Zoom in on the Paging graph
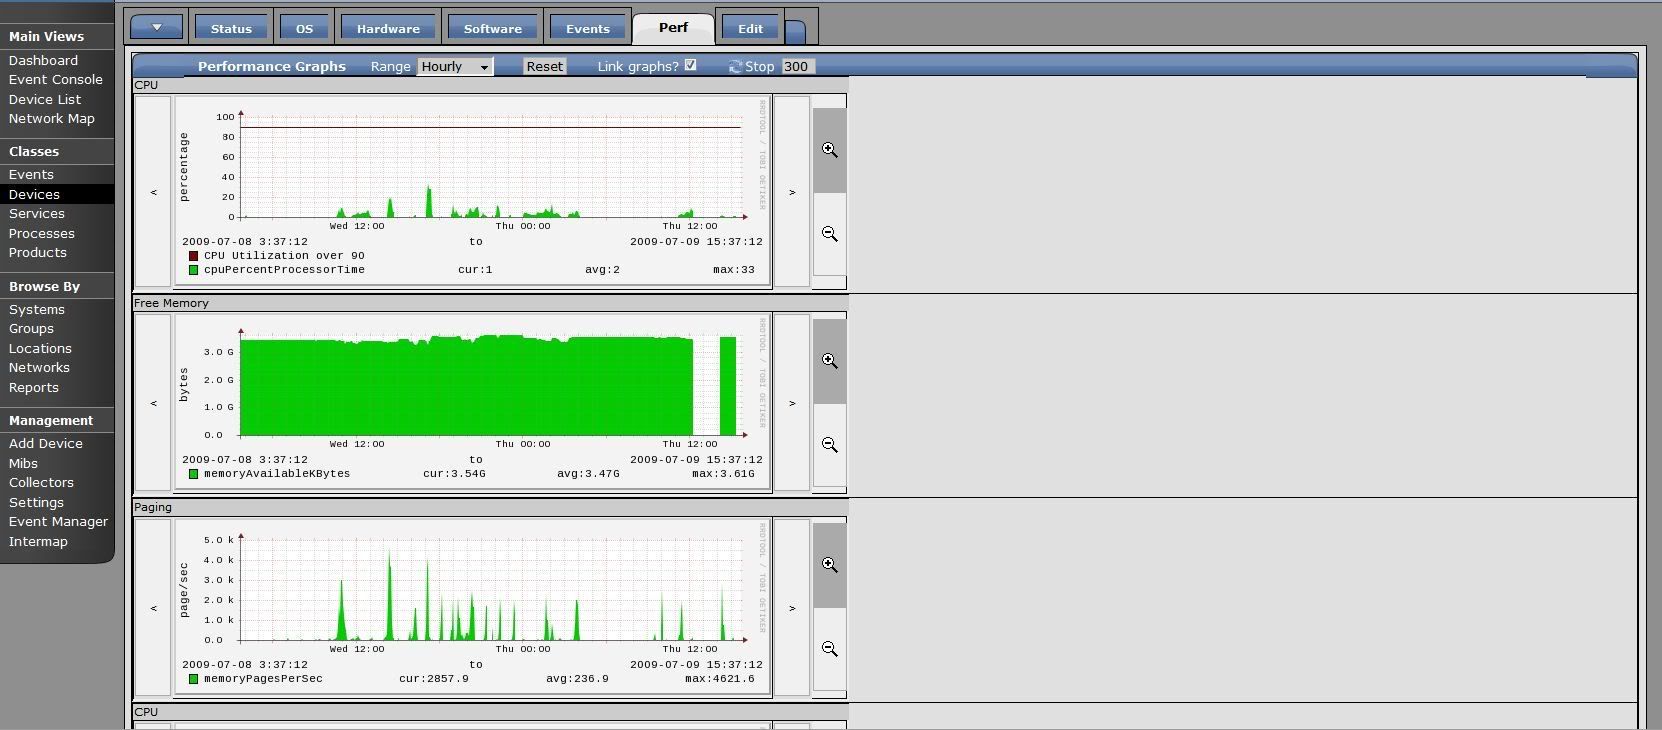This screenshot has width=1662, height=730. click(x=829, y=565)
